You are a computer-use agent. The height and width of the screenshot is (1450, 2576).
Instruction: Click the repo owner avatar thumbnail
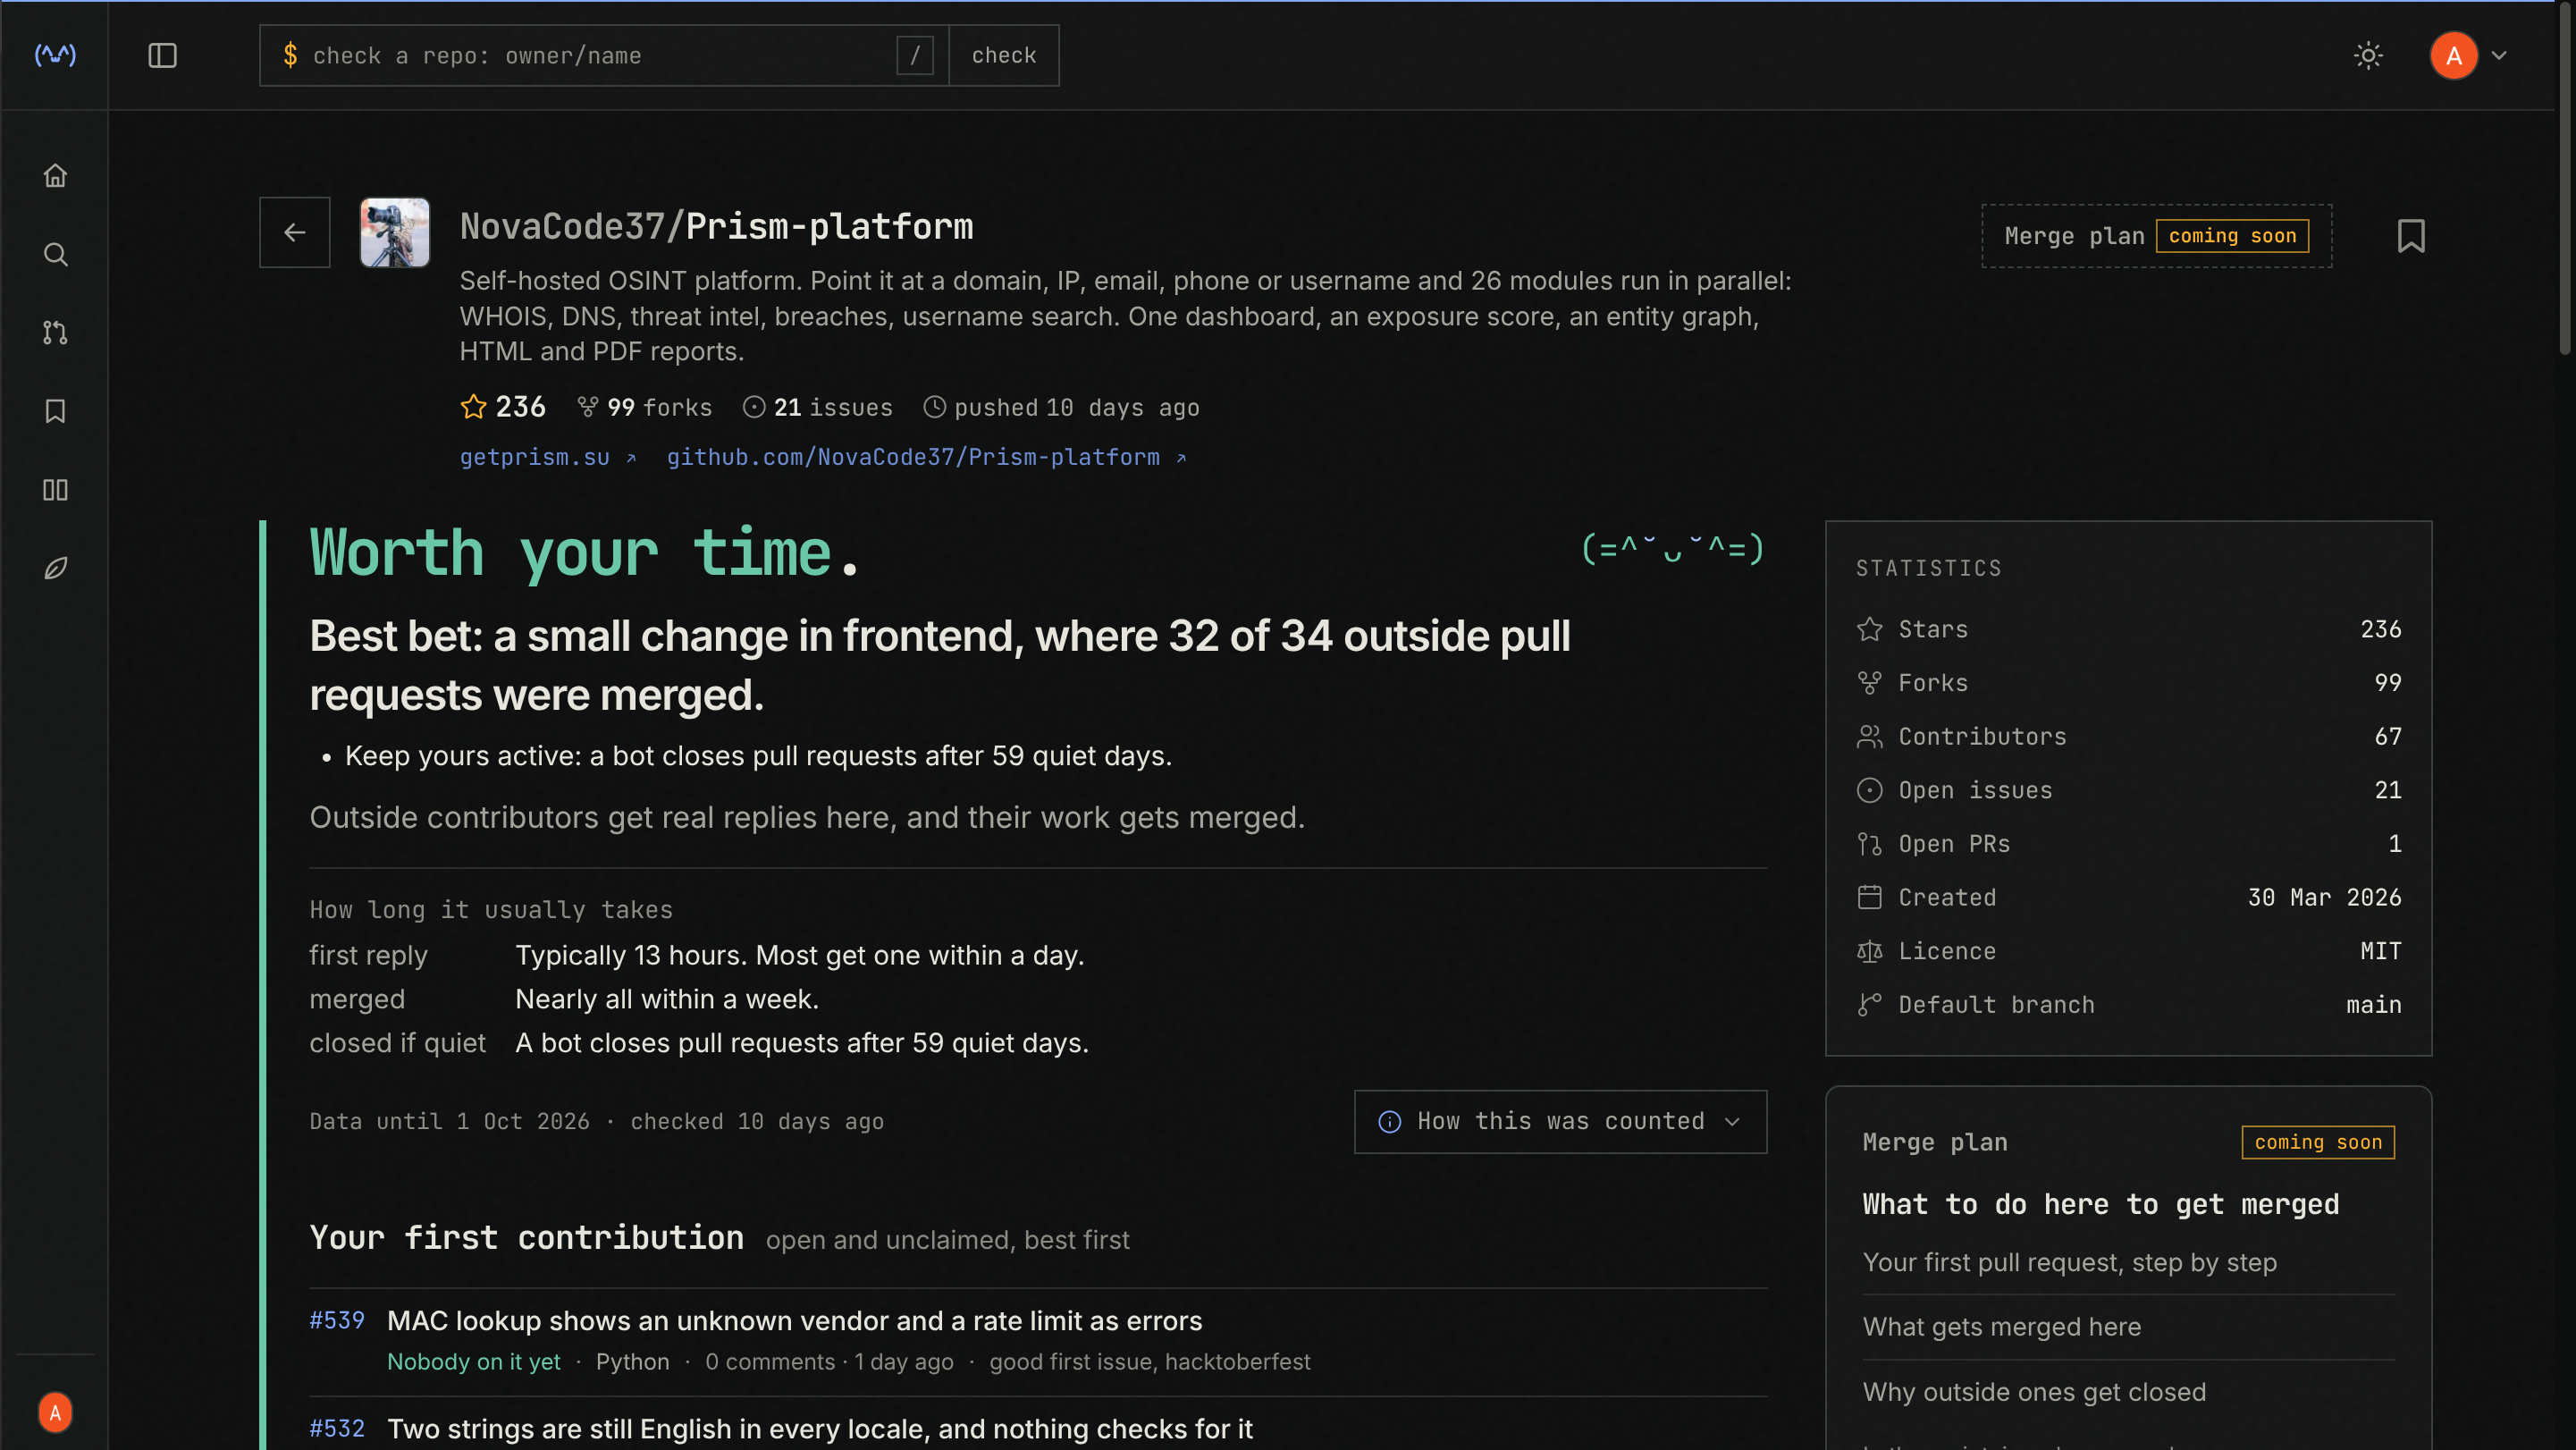point(395,232)
